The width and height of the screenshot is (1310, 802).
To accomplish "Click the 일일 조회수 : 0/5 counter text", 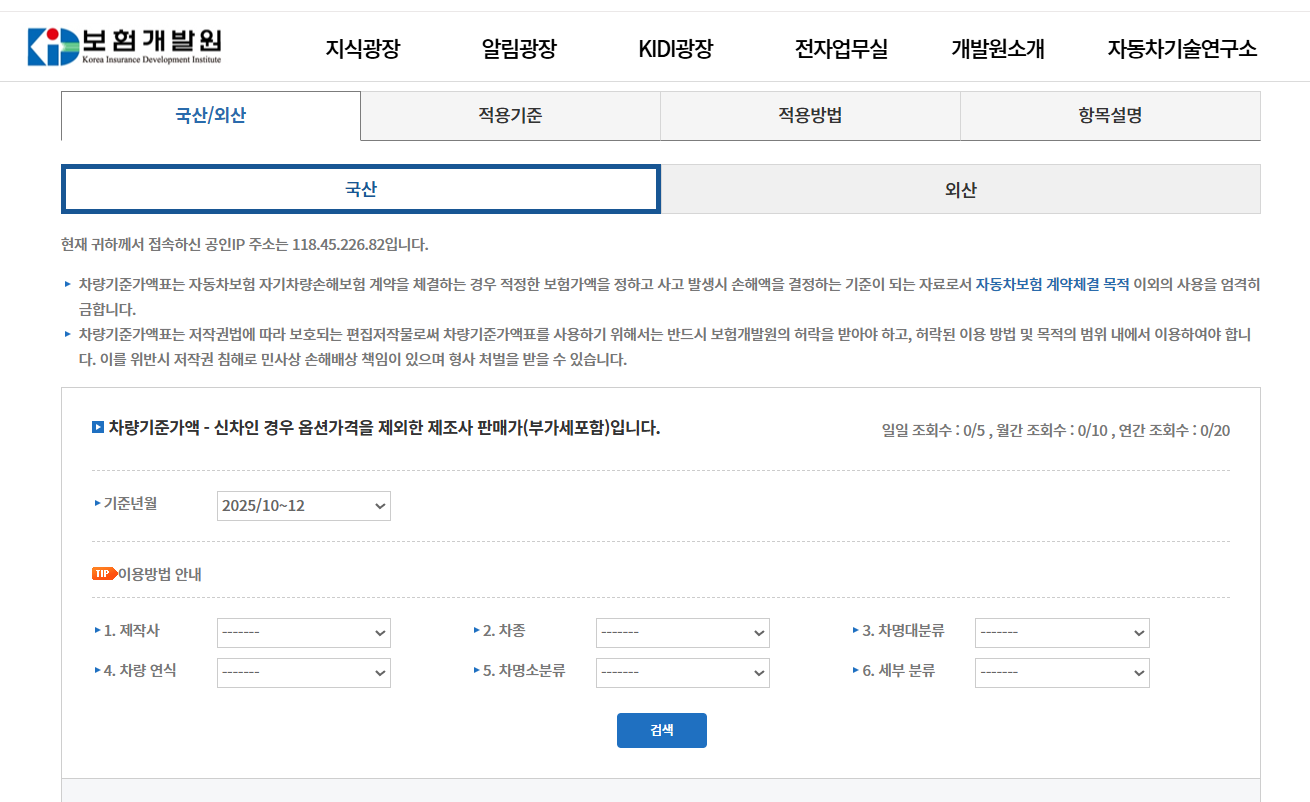I will tap(934, 431).
